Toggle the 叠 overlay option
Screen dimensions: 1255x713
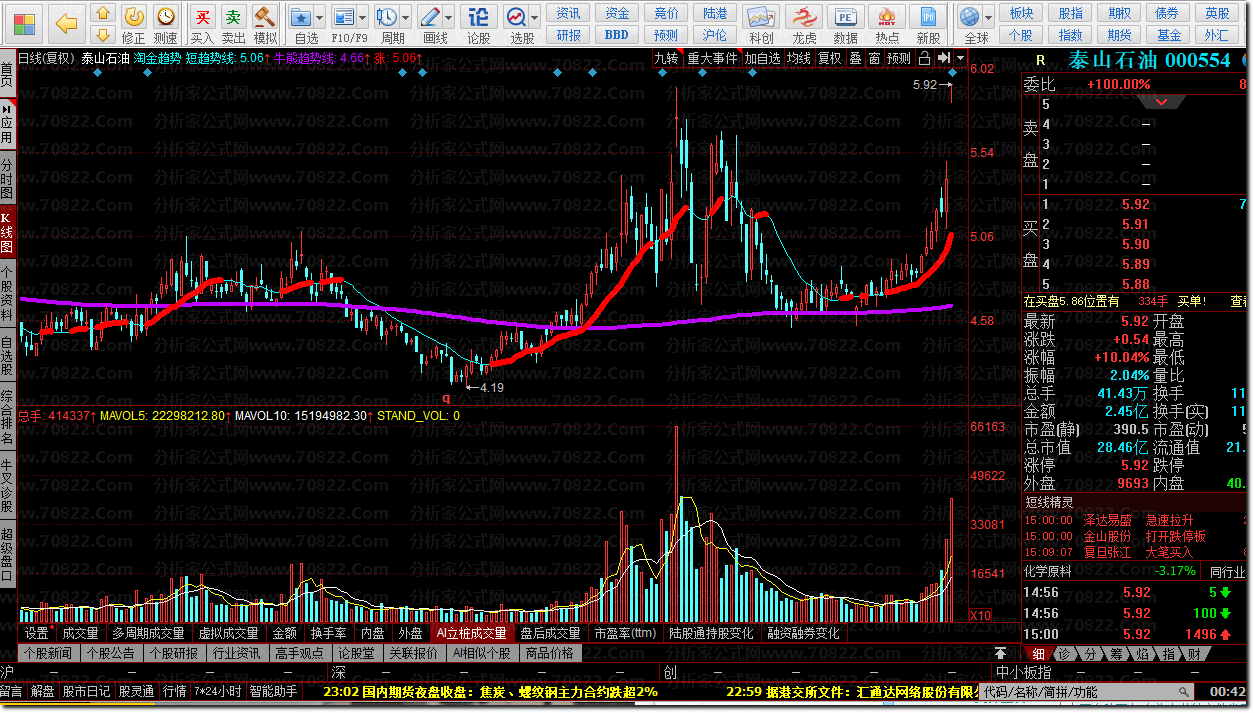click(855, 58)
